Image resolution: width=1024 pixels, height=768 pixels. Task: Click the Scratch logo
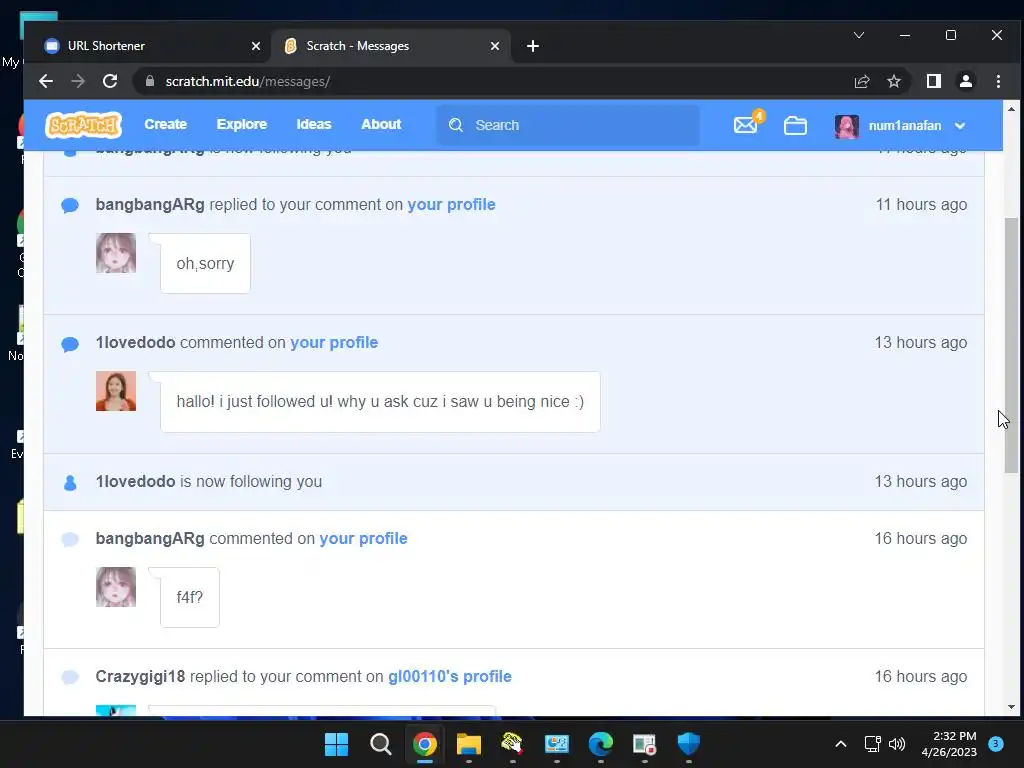(84, 125)
